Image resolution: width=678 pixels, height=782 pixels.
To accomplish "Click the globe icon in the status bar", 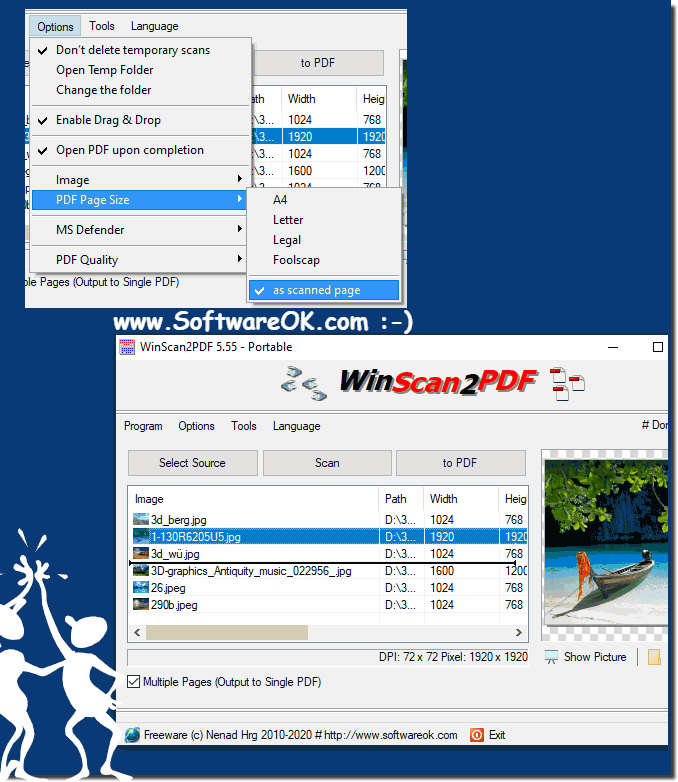I will (x=132, y=735).
